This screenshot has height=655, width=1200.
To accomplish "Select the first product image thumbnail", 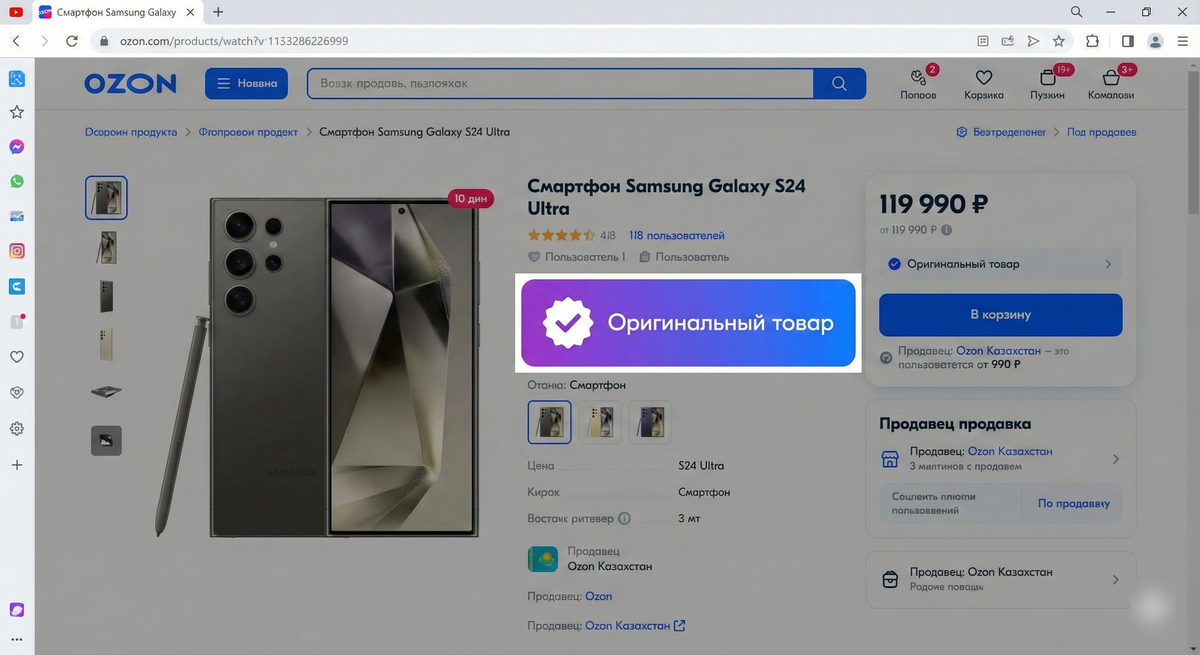I will [106, 197].
